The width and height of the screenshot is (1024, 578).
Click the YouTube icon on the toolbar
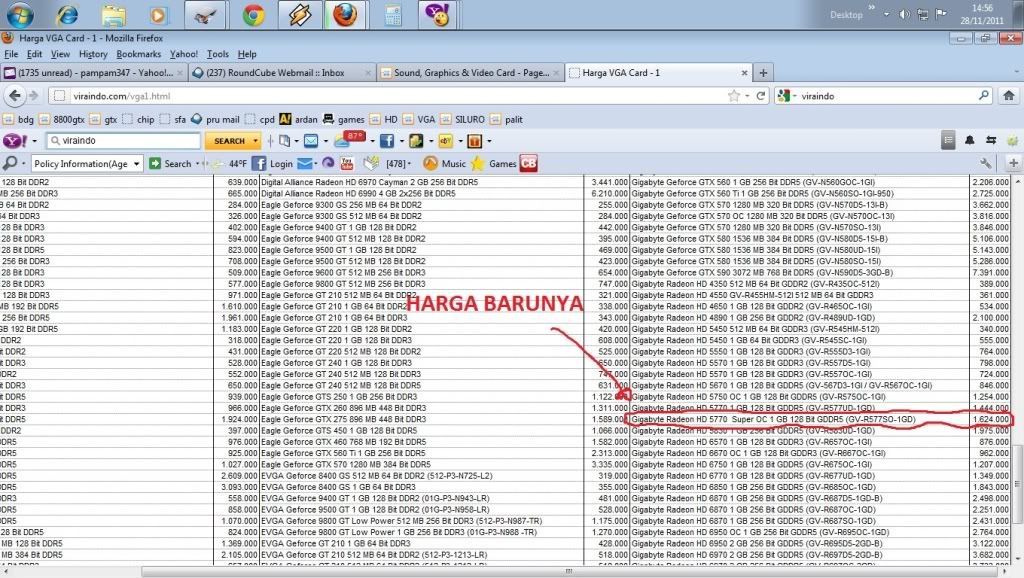pos(347,163)
